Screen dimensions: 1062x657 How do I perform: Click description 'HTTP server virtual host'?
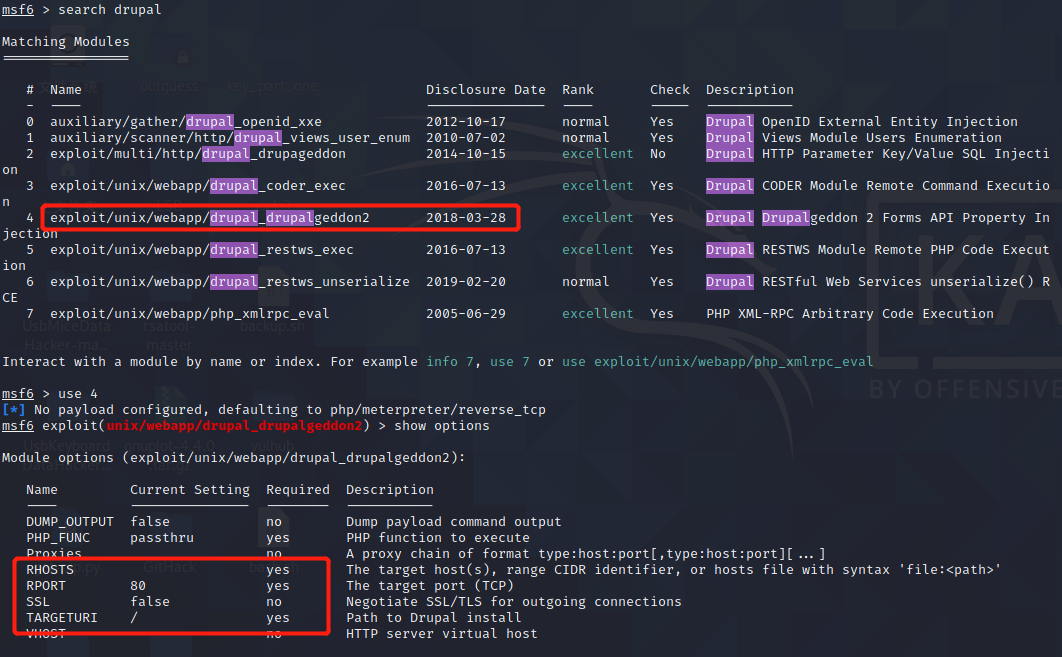(442, 634)
